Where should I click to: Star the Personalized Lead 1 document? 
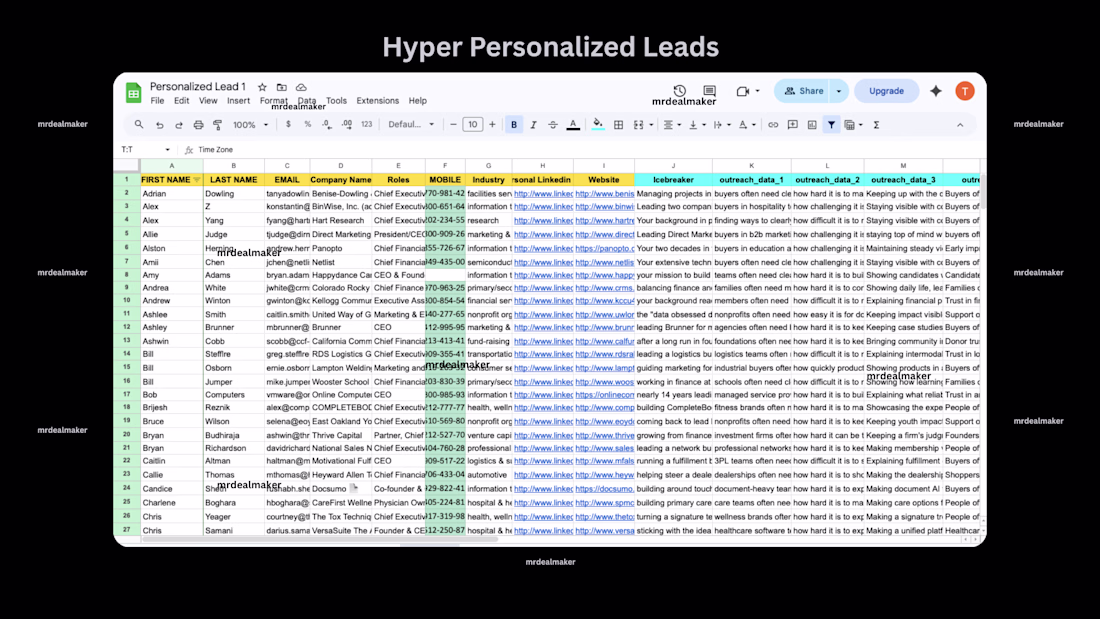[x=262, y=87]
